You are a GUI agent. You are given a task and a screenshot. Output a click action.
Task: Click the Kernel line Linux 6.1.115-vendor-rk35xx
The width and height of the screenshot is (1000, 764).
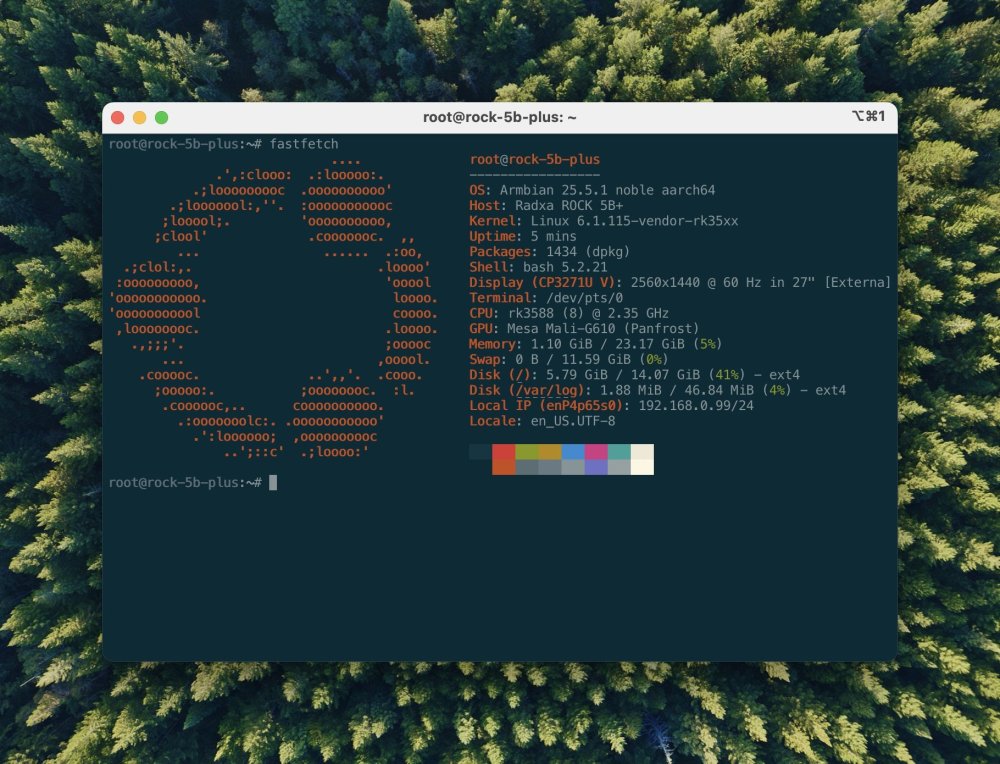603,221
